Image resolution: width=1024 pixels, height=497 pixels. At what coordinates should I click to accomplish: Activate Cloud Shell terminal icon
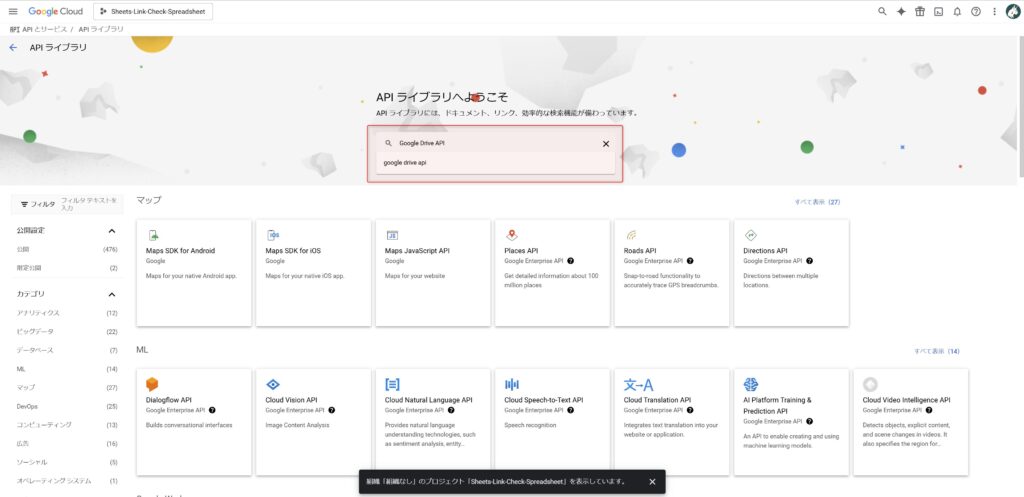pyautogui.click(x=938, y=11)
